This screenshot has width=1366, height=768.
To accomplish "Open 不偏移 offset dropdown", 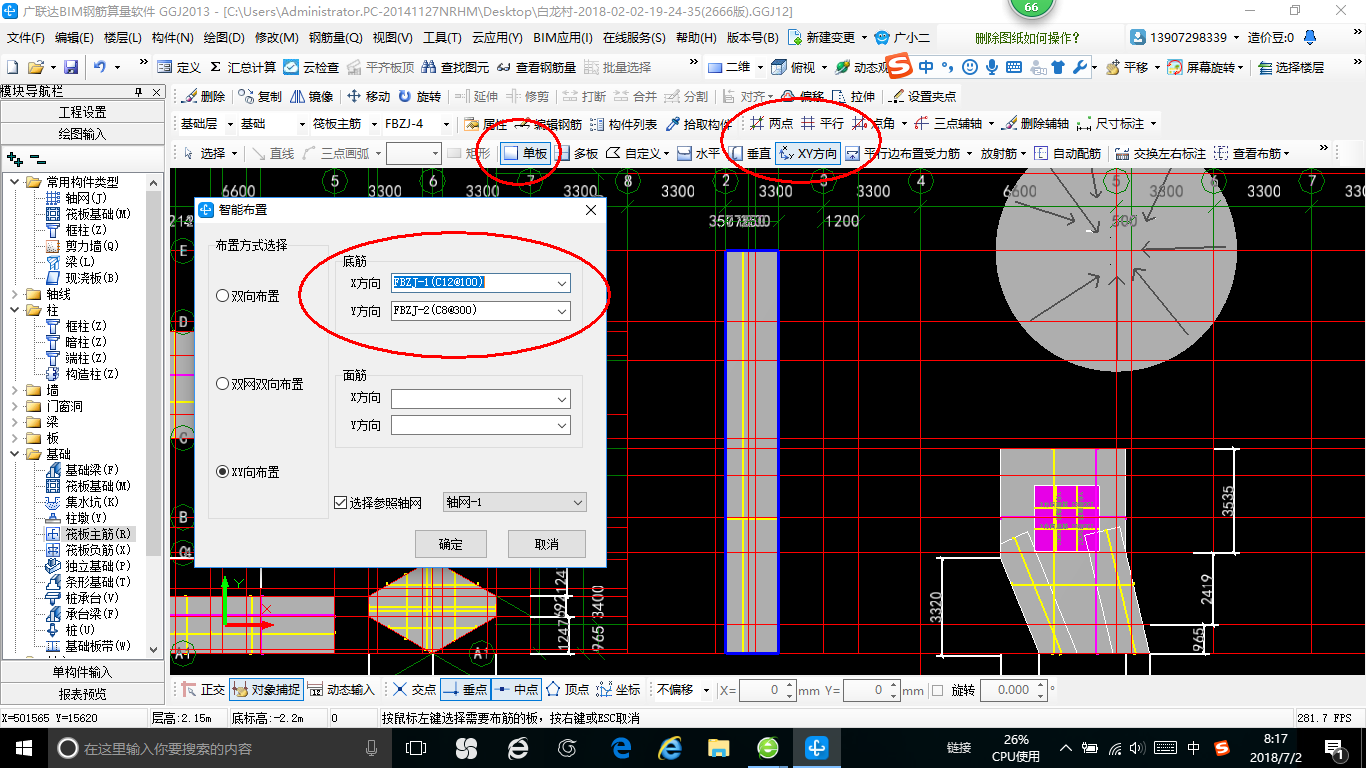I will pyautogui.click(x=682, y=690).
